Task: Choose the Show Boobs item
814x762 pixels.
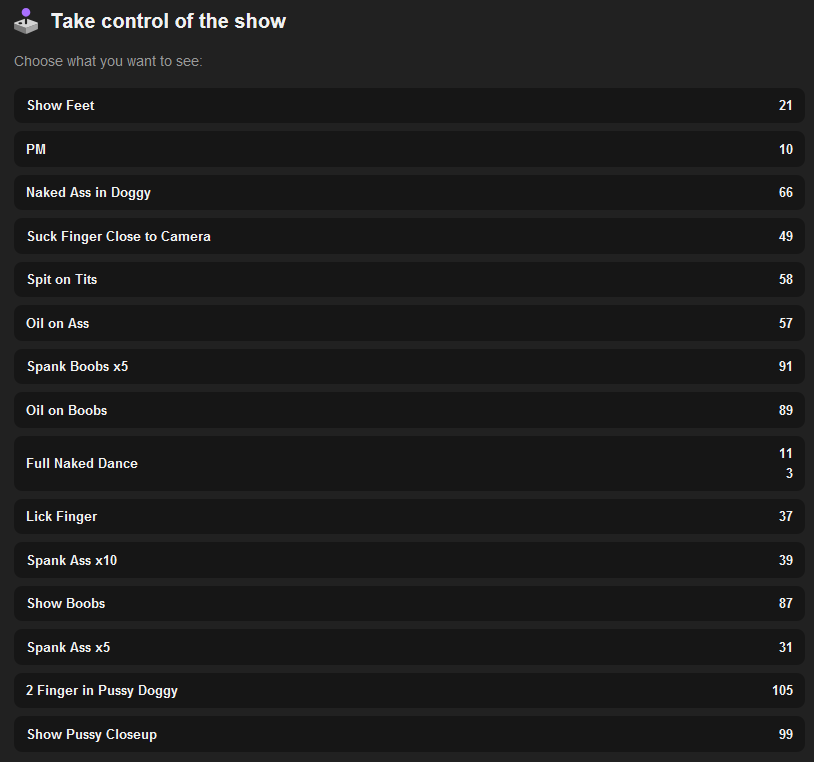Action: click(x=66, y=603)
